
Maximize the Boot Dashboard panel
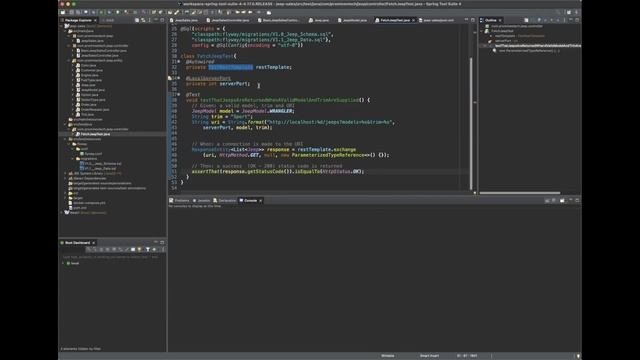162,242
